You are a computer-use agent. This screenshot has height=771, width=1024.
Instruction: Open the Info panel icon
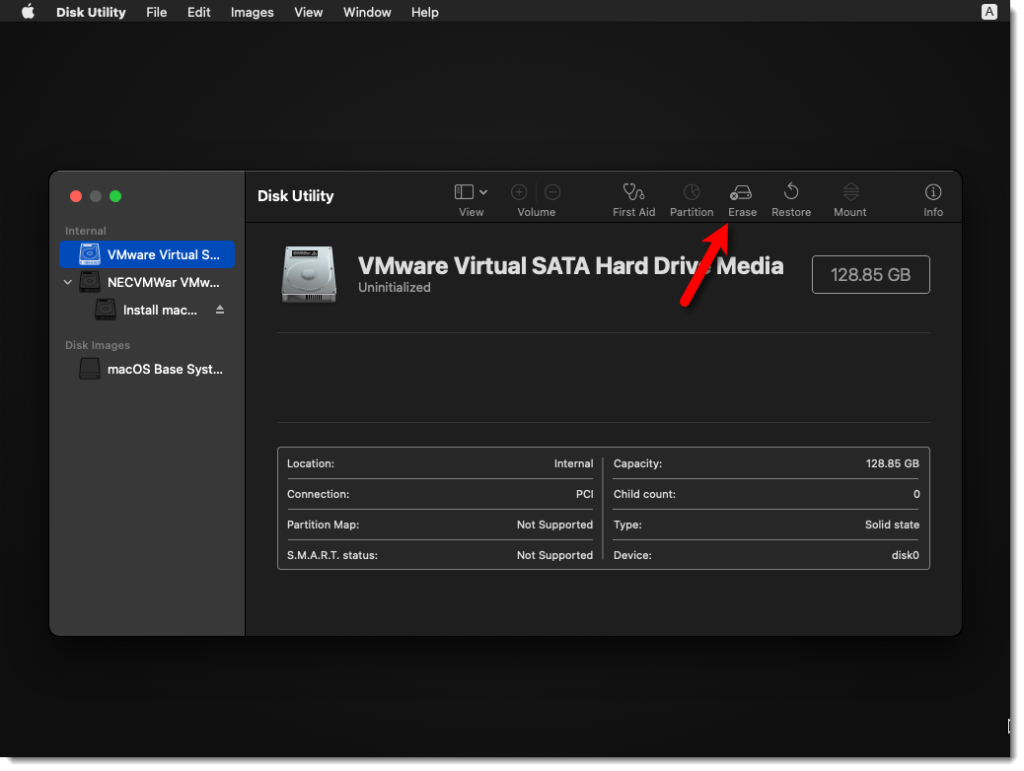coord(933,192)
